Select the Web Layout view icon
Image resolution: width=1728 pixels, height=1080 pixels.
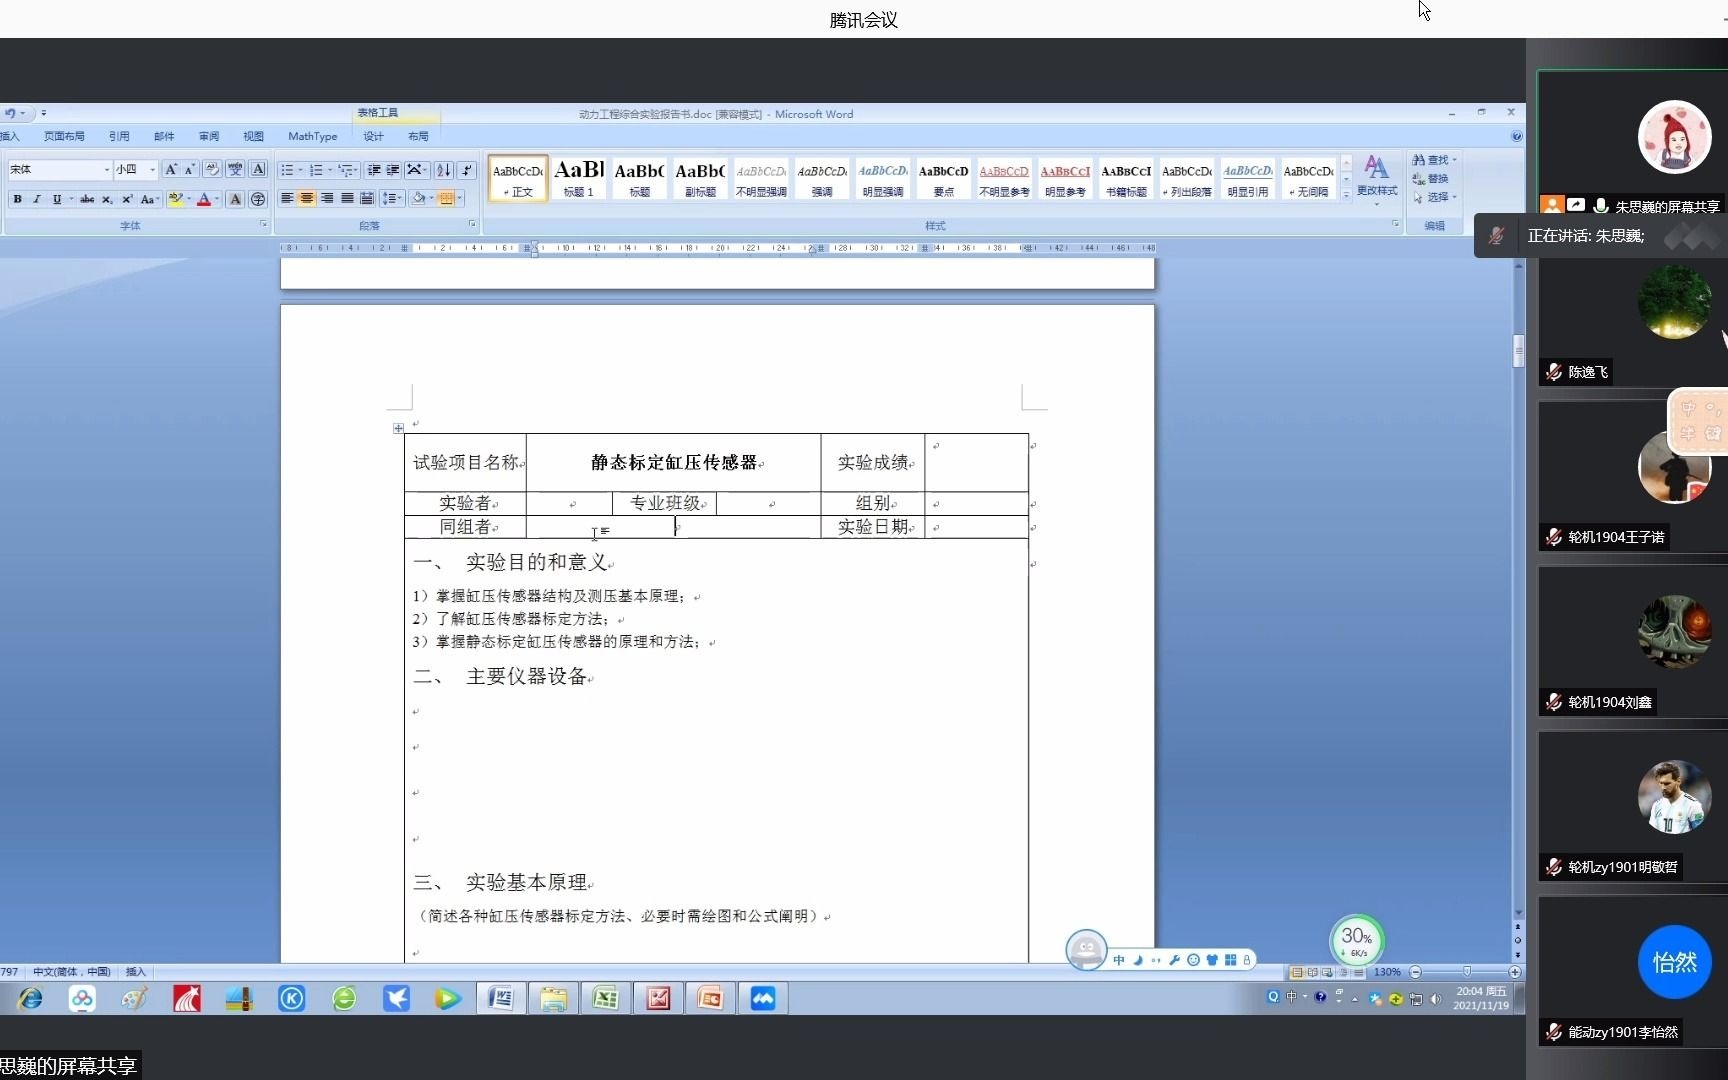click(x=1327, y=972)
